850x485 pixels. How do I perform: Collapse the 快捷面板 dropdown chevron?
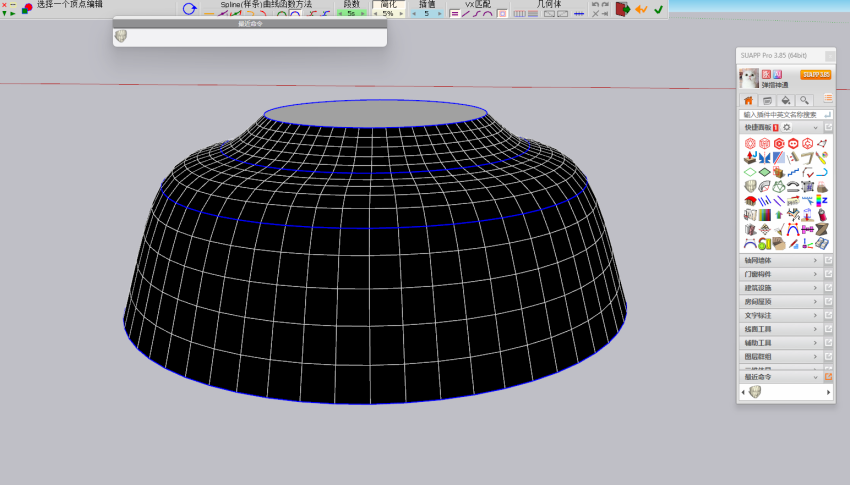(815, 127)
